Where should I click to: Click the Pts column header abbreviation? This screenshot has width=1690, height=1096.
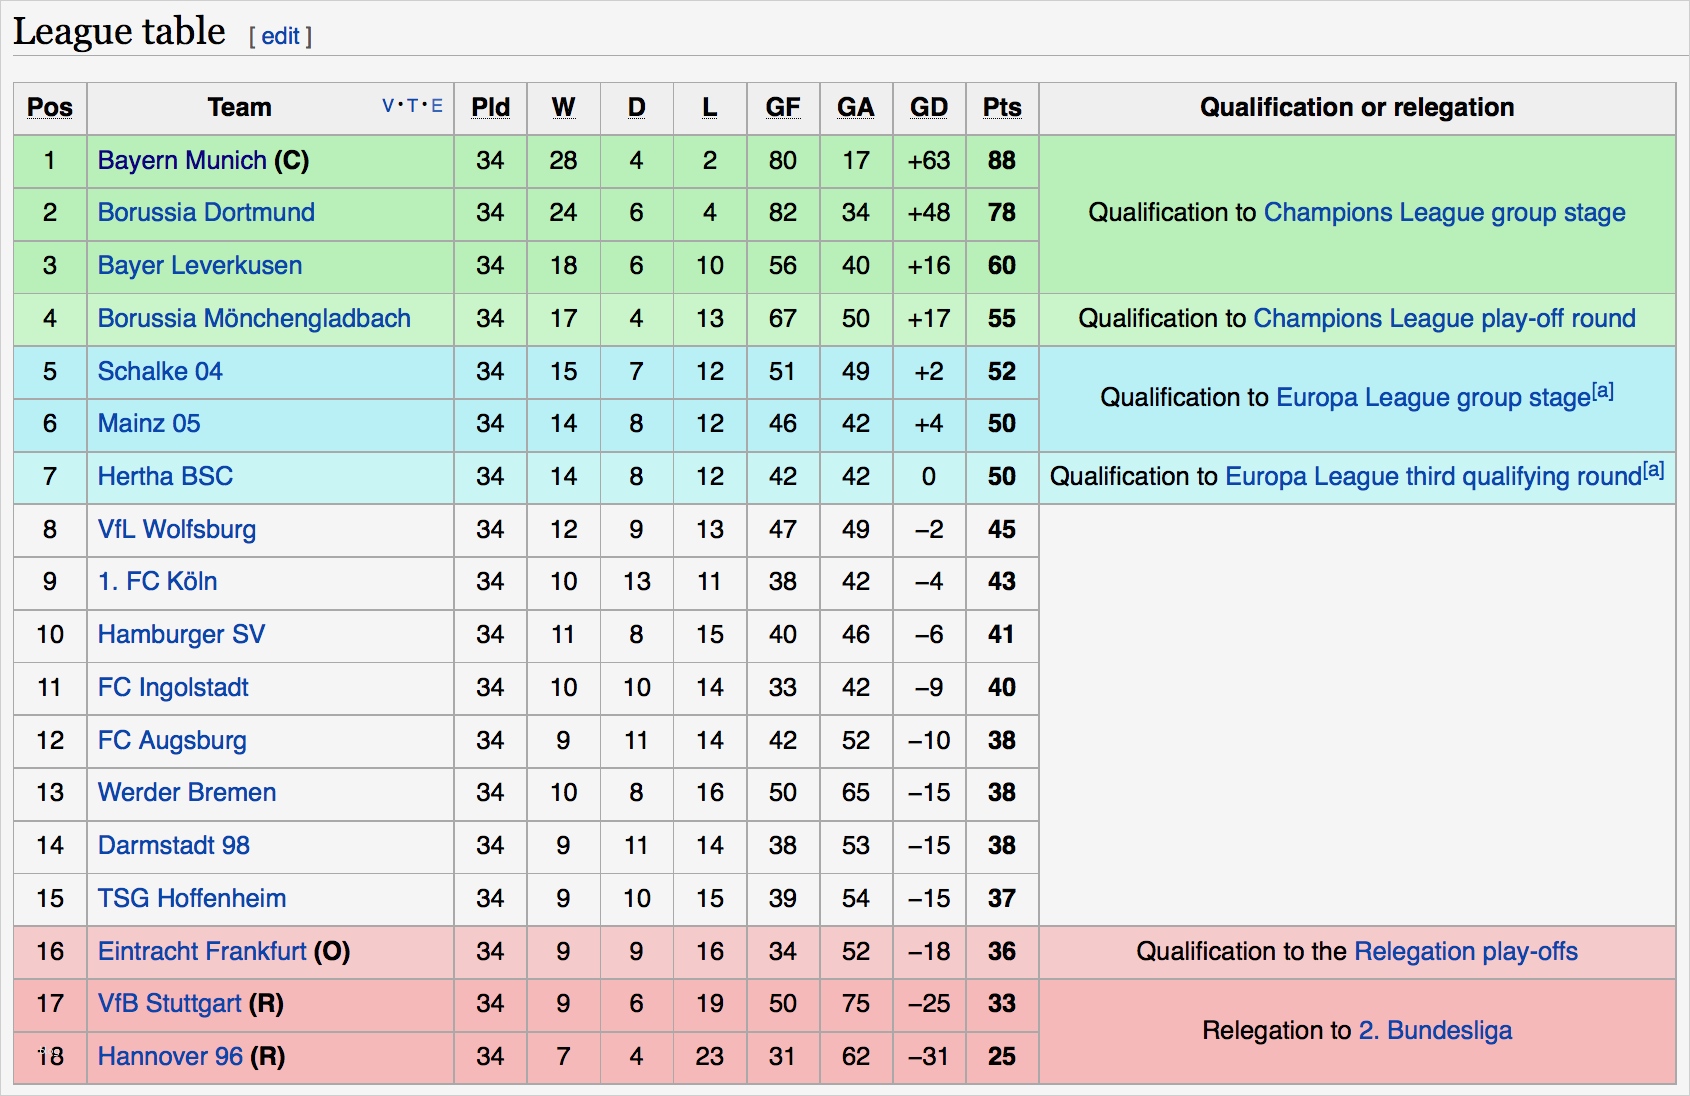coord(1002,107)
